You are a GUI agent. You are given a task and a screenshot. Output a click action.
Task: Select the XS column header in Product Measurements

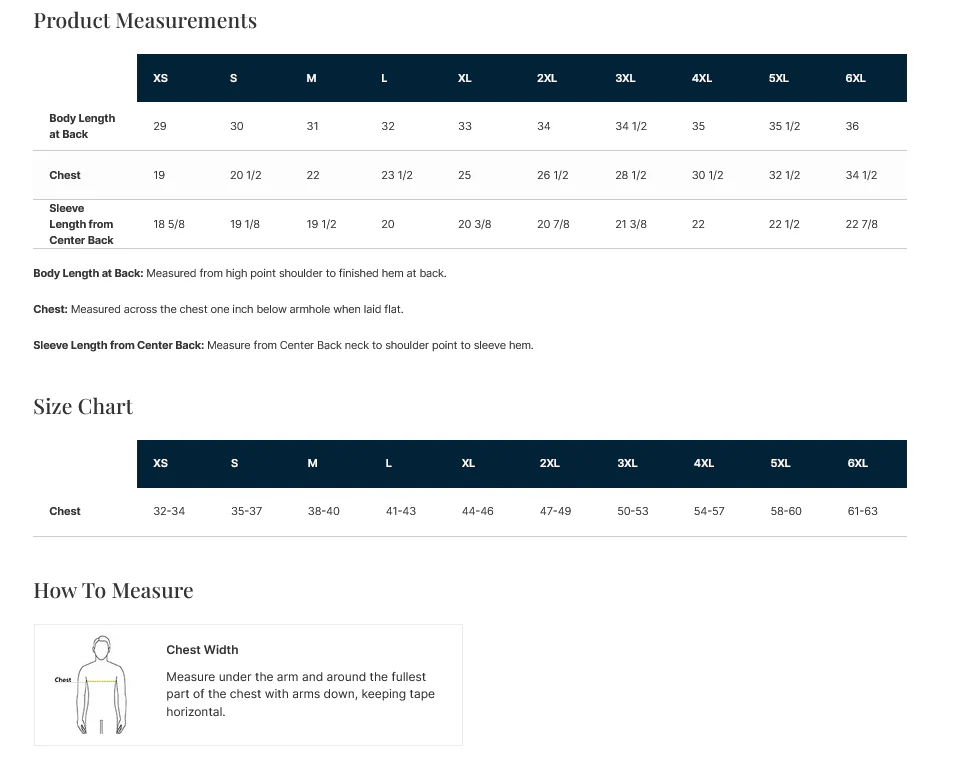161,78
